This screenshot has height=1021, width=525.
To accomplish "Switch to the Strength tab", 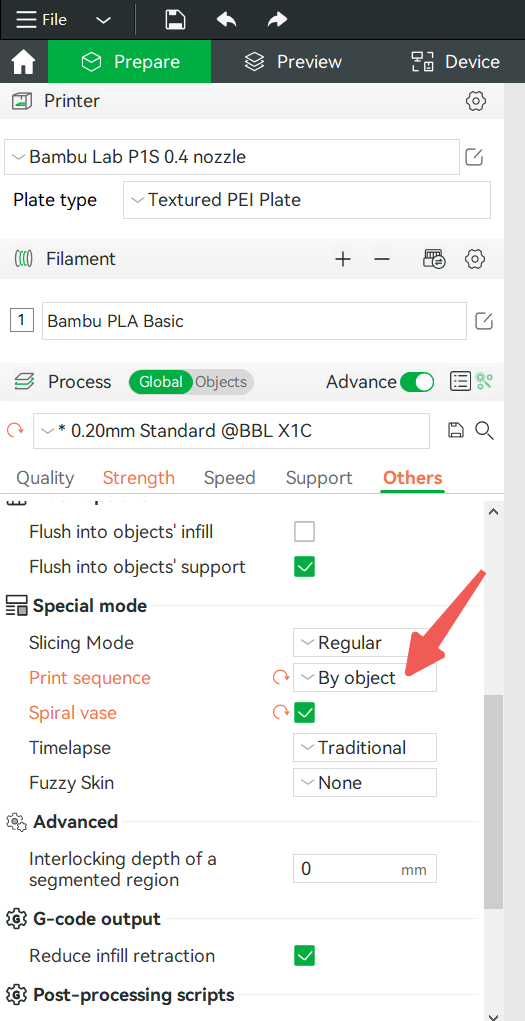I will coord(139,478).
